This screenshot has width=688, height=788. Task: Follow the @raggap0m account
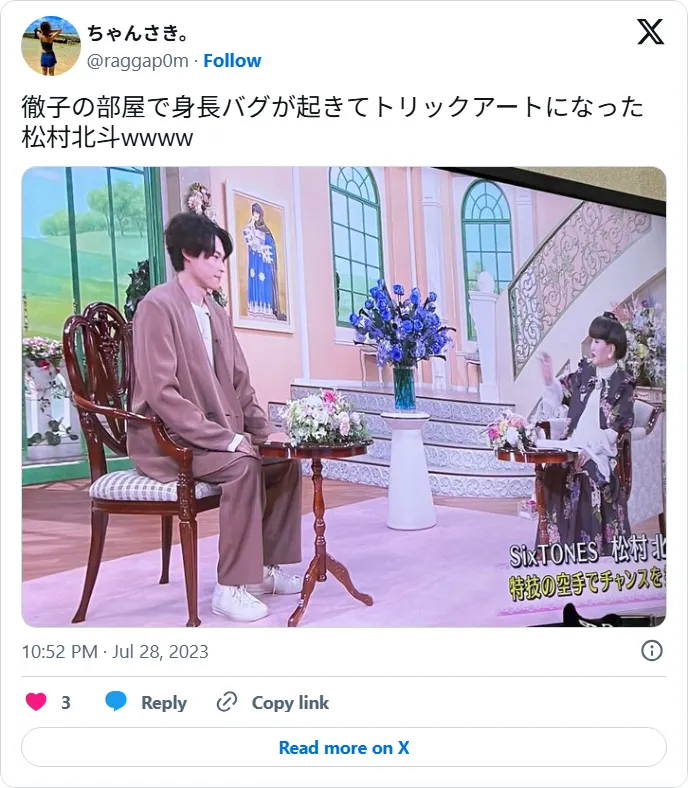[x=232, y=61]
